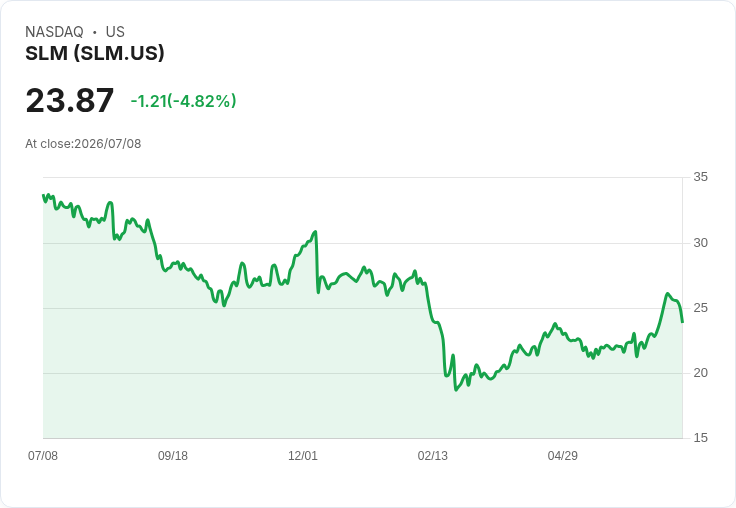The width and height of the screenshot is (736, 508).
Task: Click the 35 price axis label
Action: point(701,177)
